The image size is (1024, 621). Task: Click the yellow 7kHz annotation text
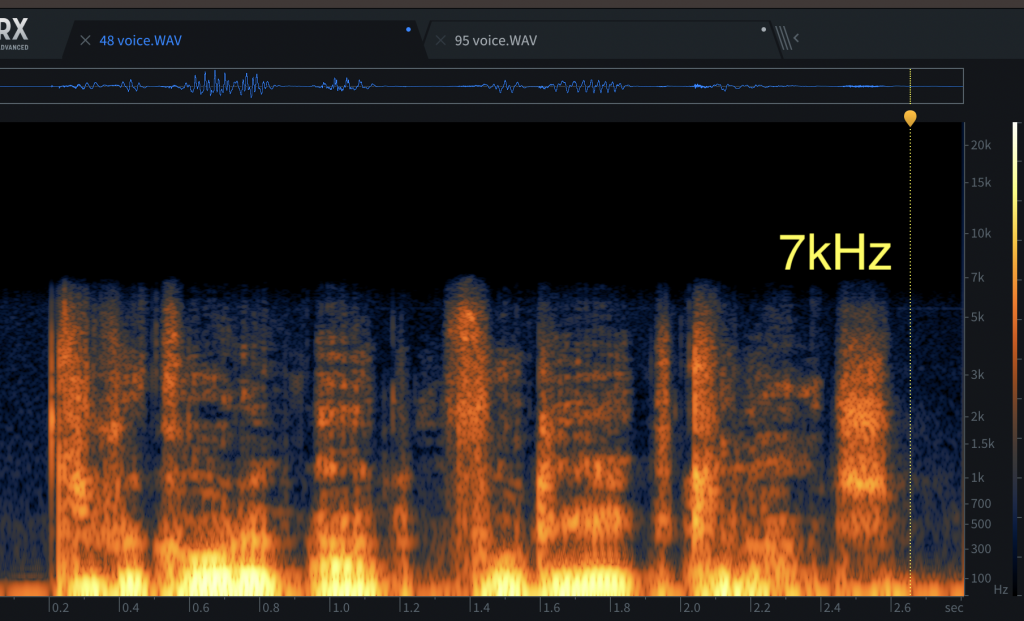tap(835, 255)
